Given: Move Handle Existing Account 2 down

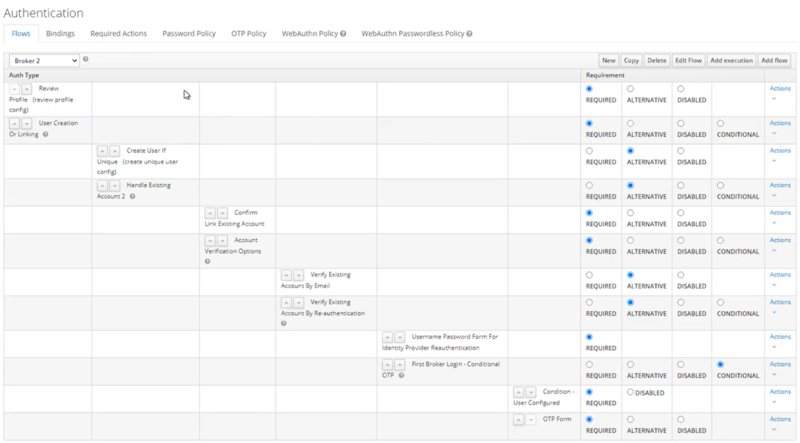Looking at the screenshot, I should point(115,186).
